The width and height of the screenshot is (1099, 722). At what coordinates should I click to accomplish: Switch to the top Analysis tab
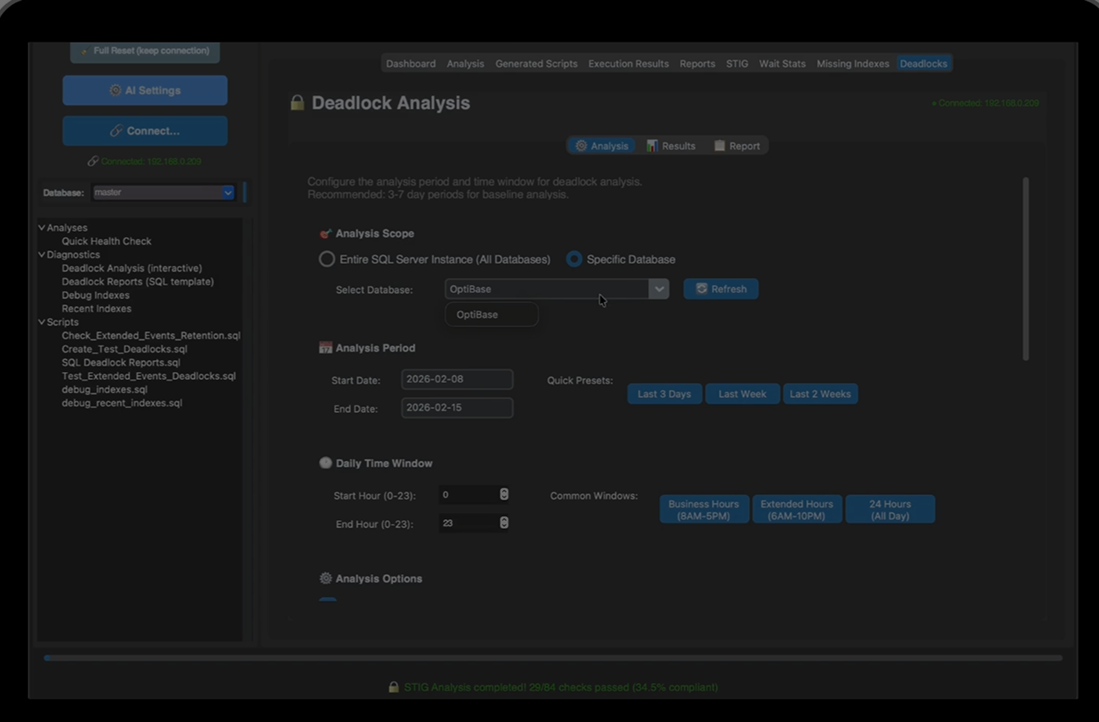click(x=465, y=64)
